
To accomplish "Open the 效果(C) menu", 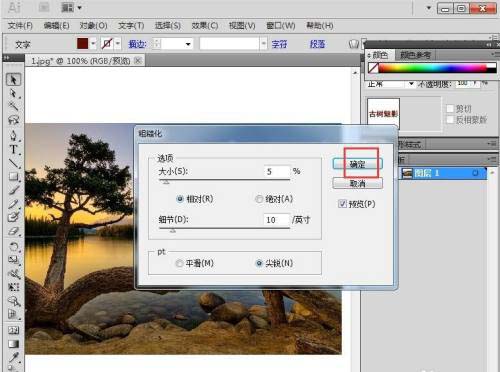I will point(205,26).
